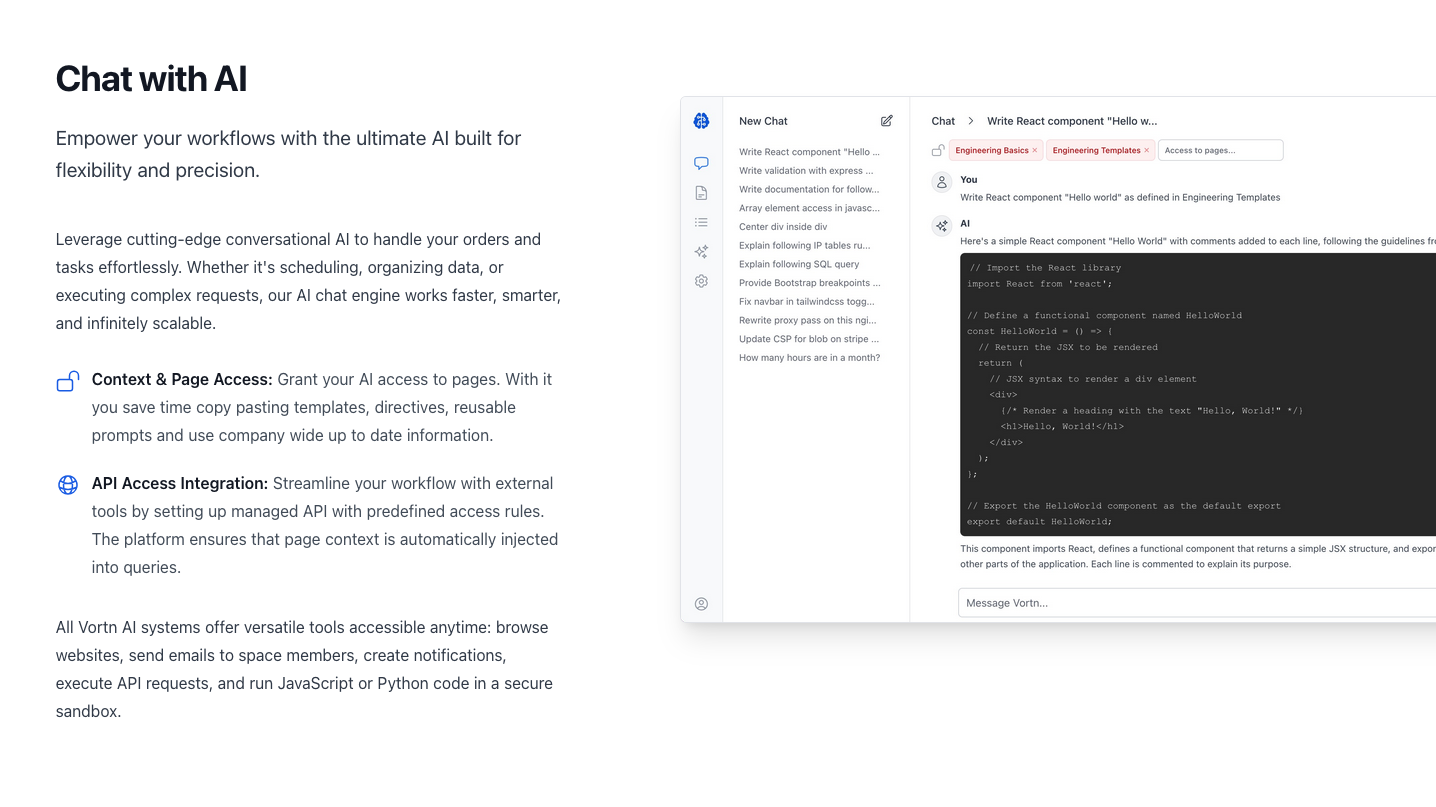Screen dimensions: 1436x807
Task: Remove the Engineering Basics tag
Action: pos(1035,150)
